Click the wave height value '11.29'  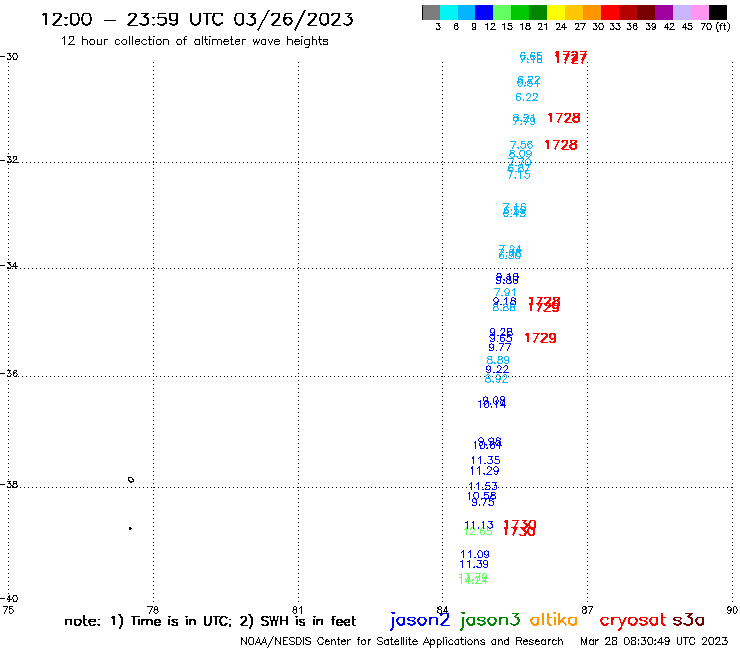(485, 471)
